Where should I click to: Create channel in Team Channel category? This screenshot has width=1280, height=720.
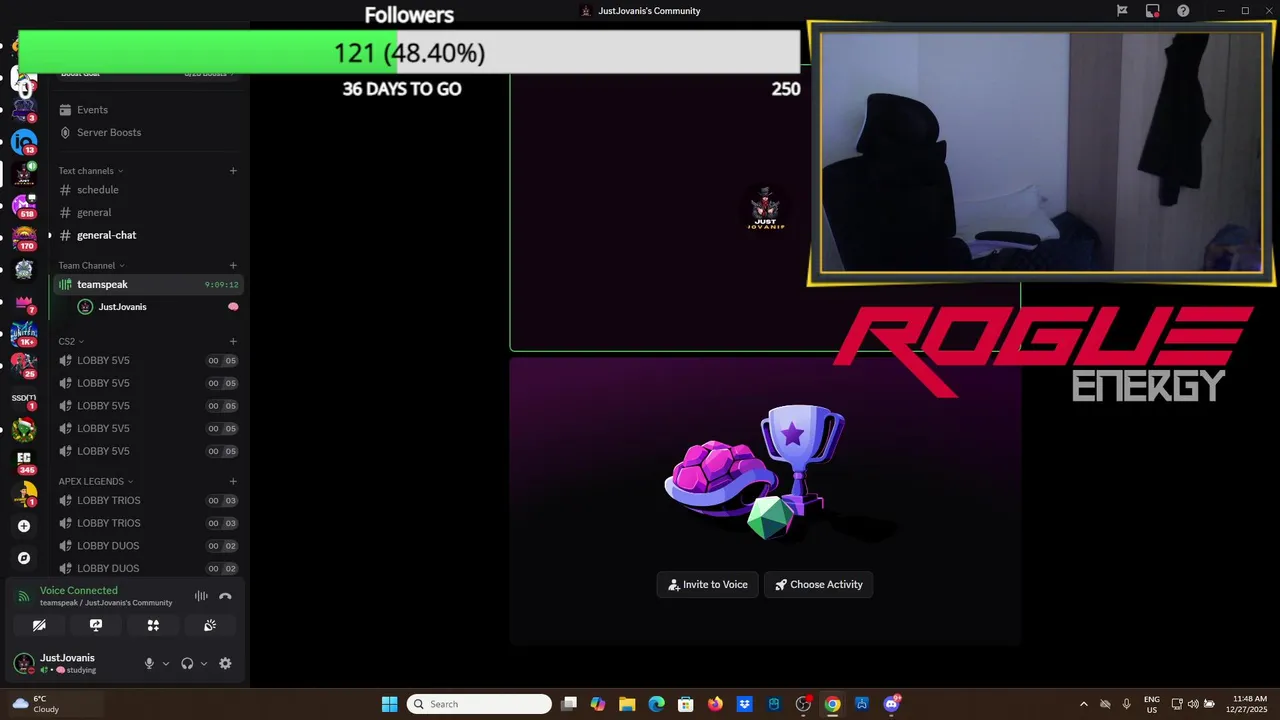[x=233, y=266]
